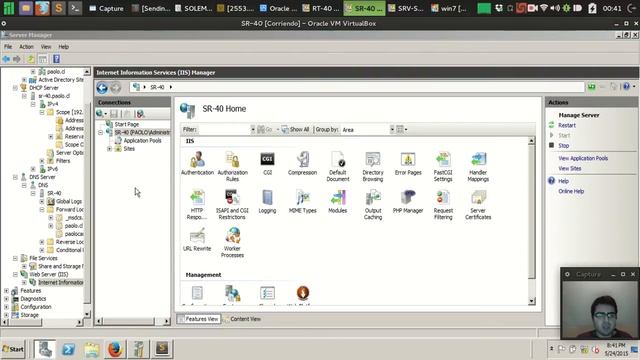Open PowerShell from the Windows taskbar
This screenshot has width=640, height=360.
click(68, 349)
